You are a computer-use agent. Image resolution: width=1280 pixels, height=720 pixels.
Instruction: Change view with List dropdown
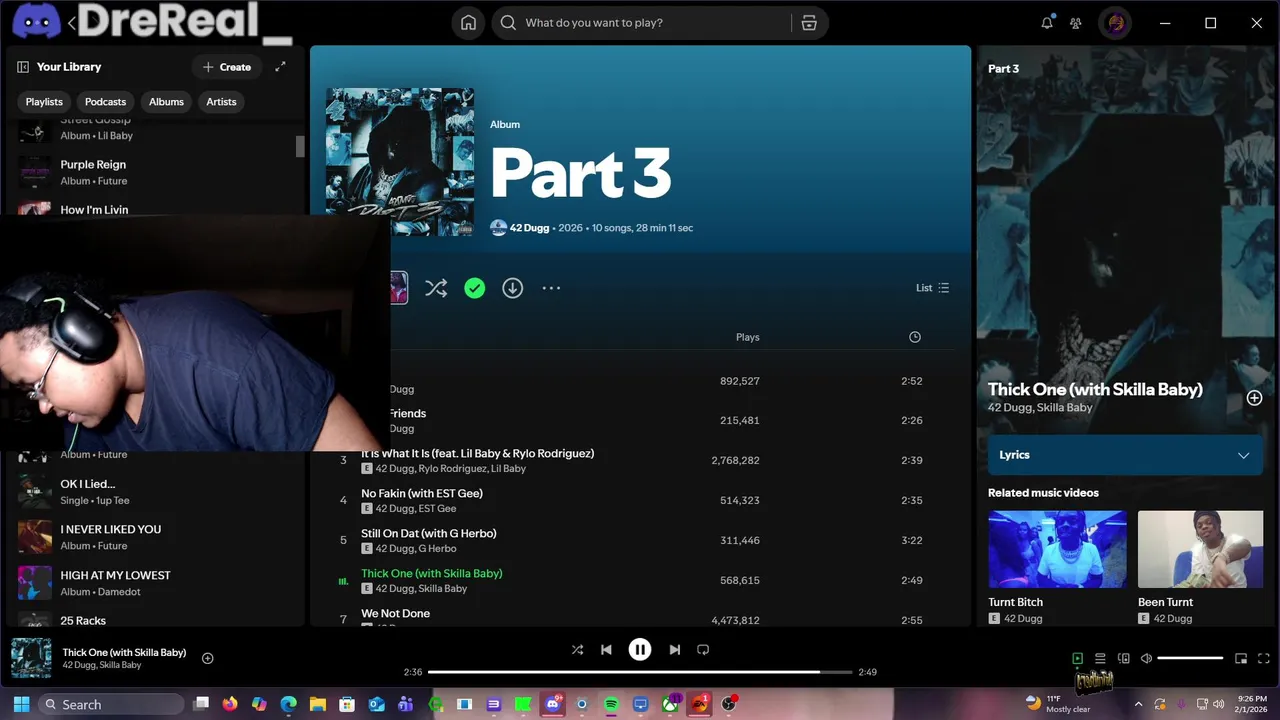click(932, 288)
